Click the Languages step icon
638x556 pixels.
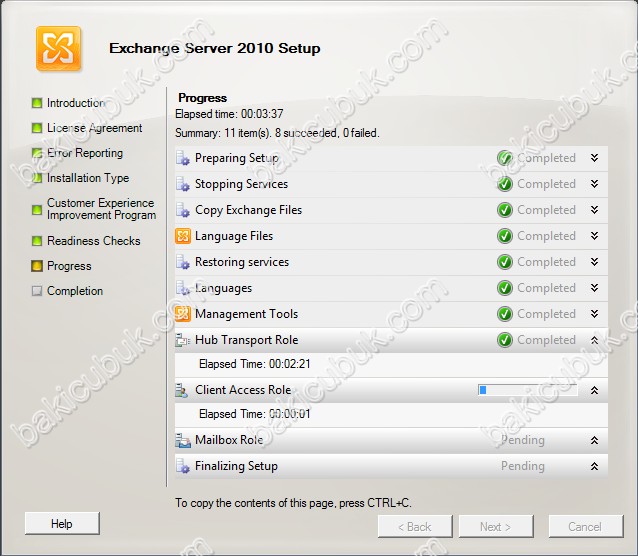[183, 288]
